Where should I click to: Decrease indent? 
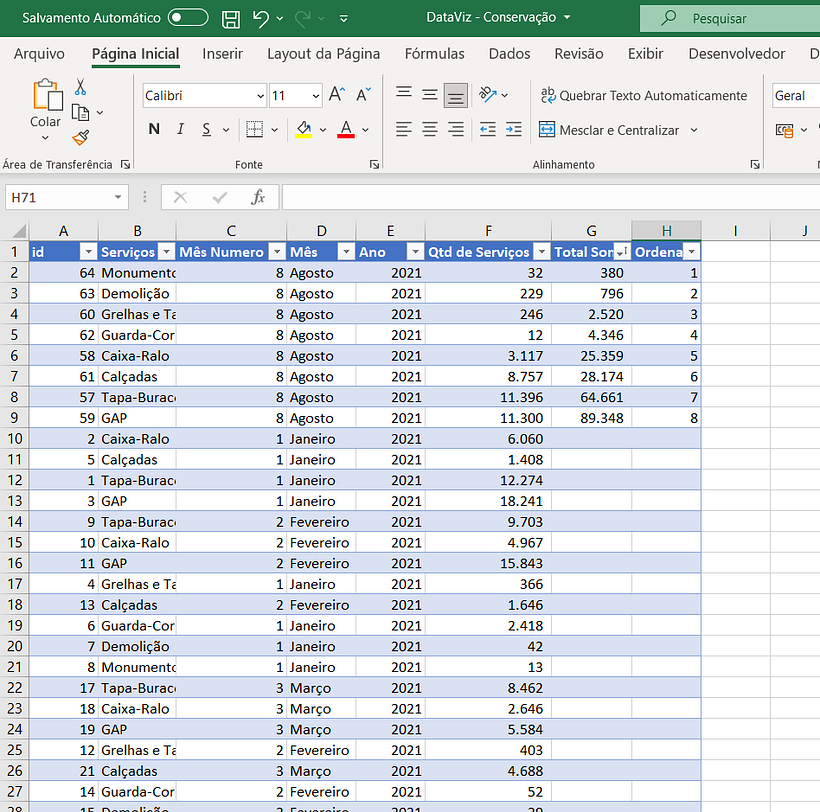[x=487, y=129]
